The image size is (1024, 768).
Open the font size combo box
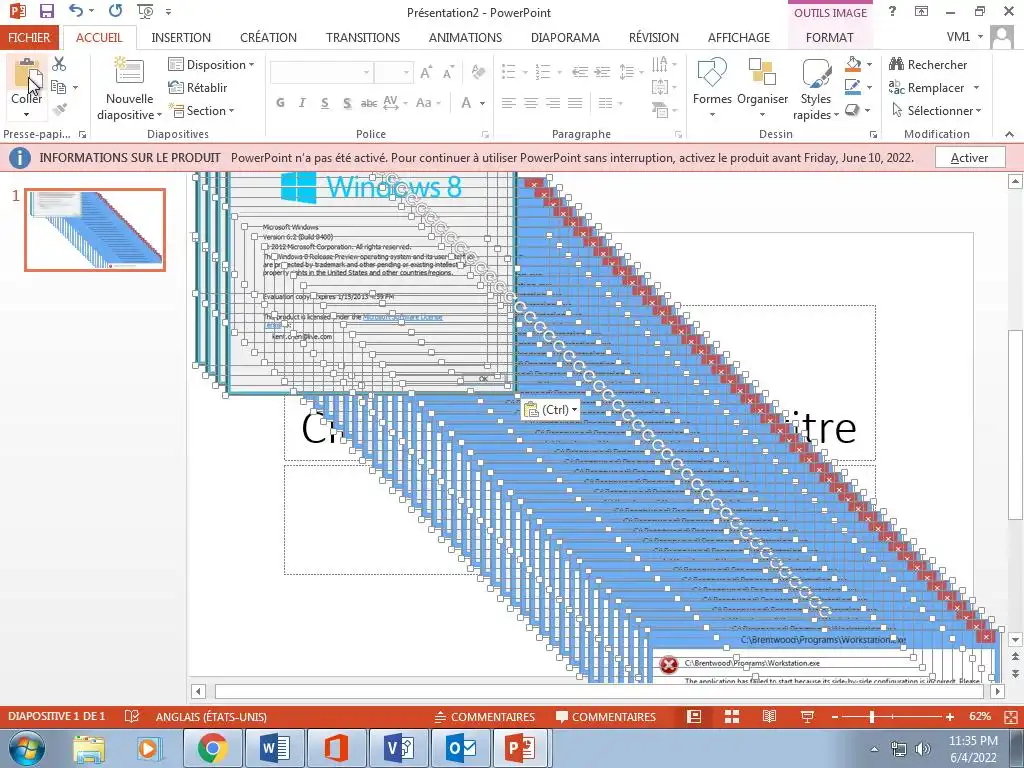tap(394, 72)
